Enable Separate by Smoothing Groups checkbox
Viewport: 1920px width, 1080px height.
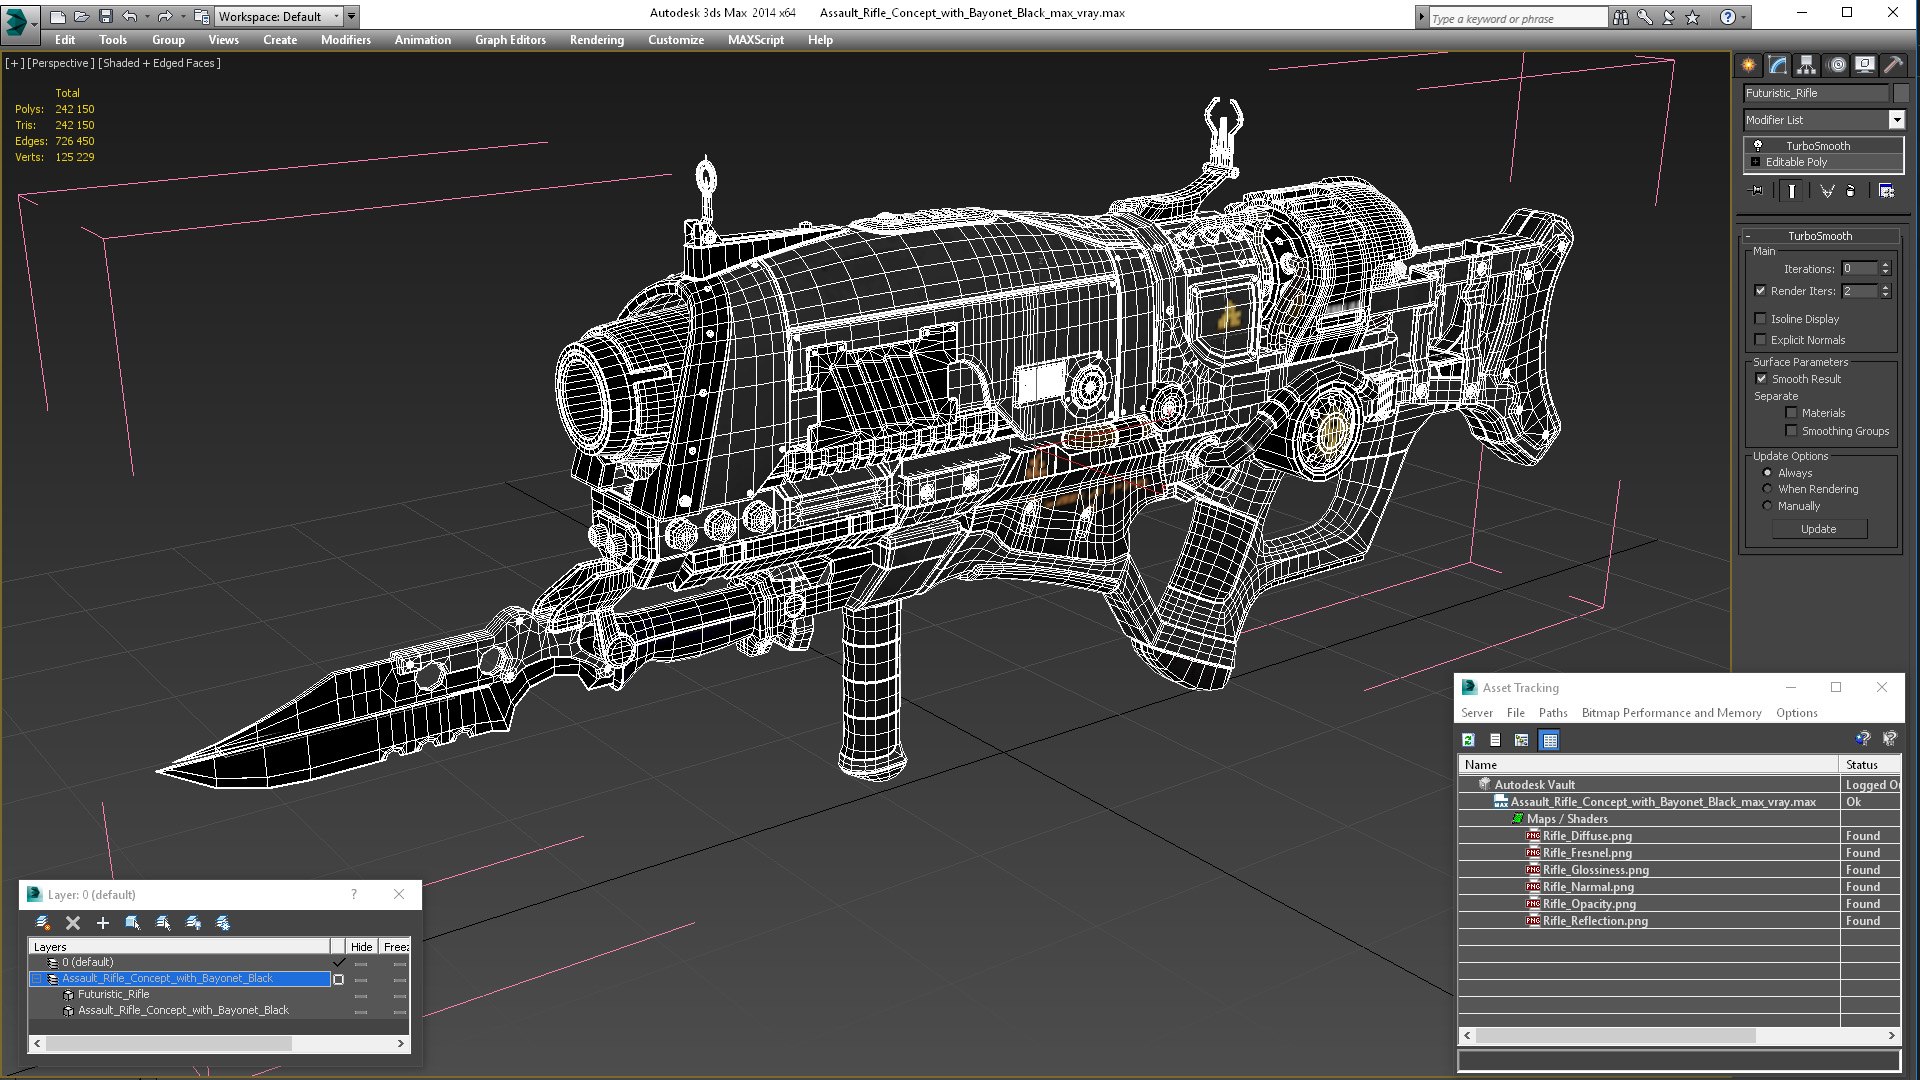pyautogui.click(x=1791, y=431)
